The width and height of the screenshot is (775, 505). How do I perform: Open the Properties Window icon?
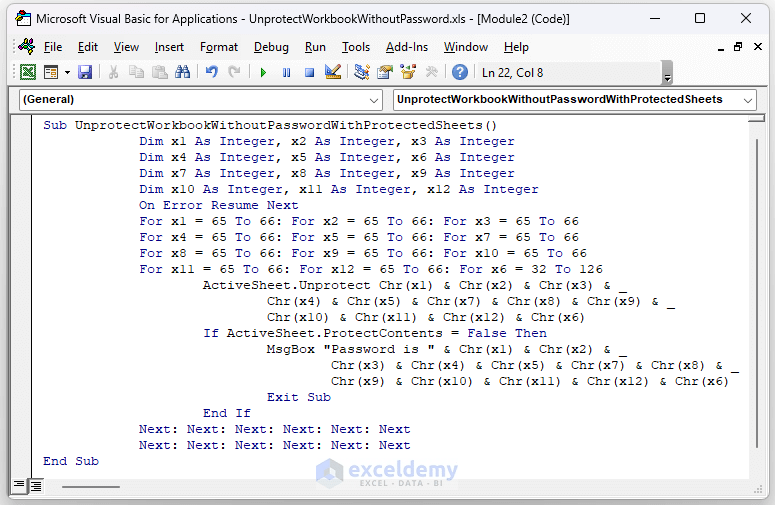(385, 73)
